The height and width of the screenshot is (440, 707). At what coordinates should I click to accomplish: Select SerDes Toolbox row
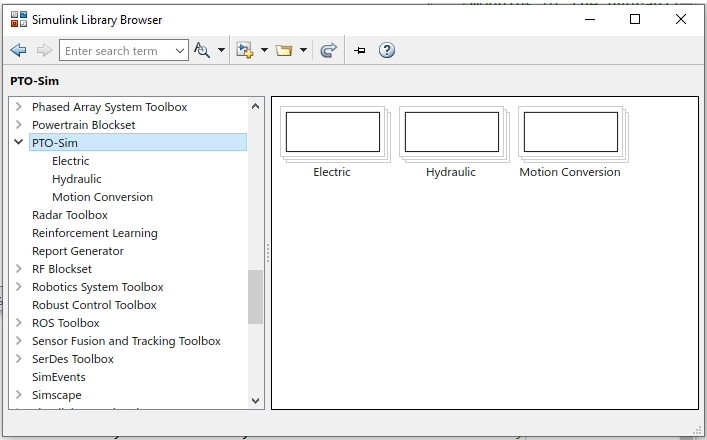[73, 359]
